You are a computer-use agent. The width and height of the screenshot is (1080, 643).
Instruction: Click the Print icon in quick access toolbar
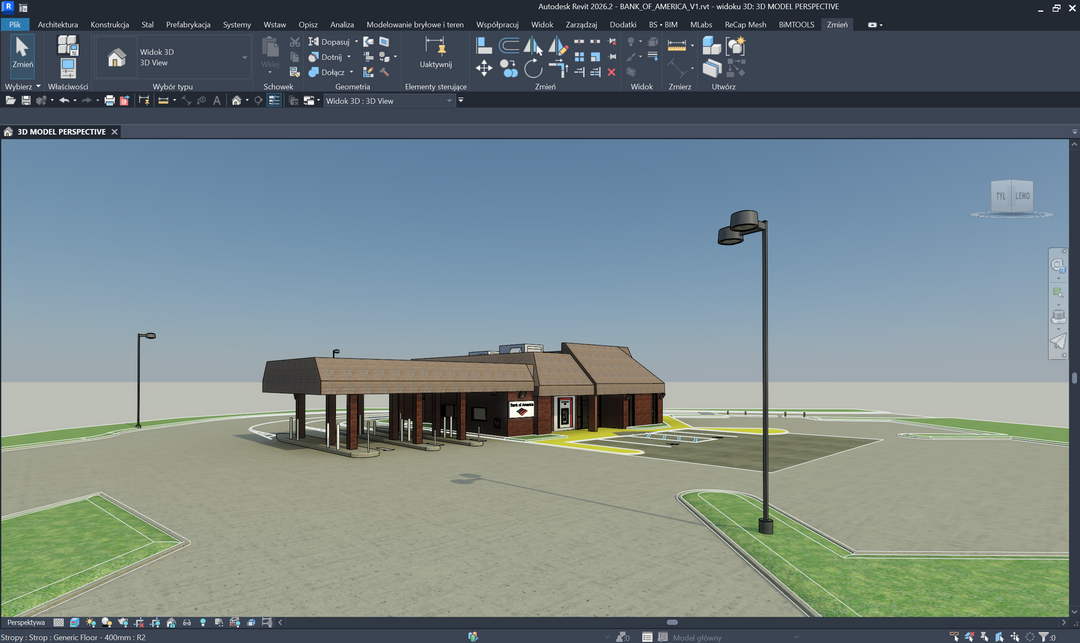click(x=110, y=101)
